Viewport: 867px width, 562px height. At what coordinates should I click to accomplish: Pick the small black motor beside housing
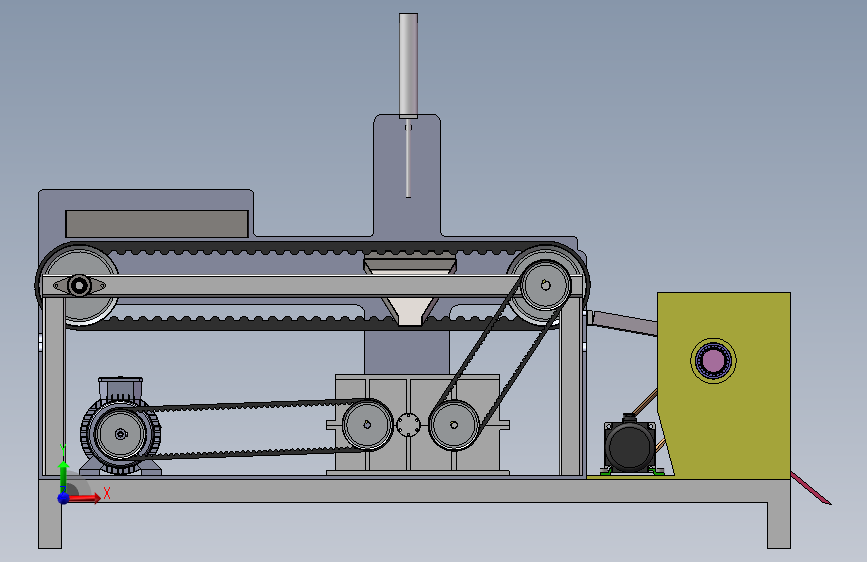(630, 445)
